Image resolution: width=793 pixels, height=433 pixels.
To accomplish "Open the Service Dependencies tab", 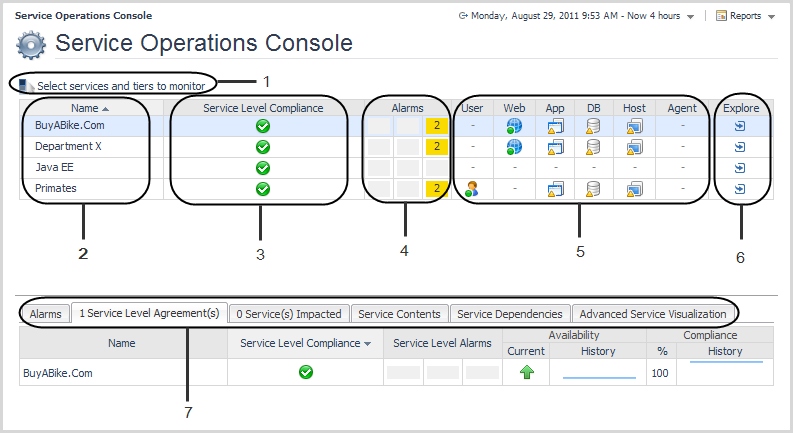I will tap(512, 314).
